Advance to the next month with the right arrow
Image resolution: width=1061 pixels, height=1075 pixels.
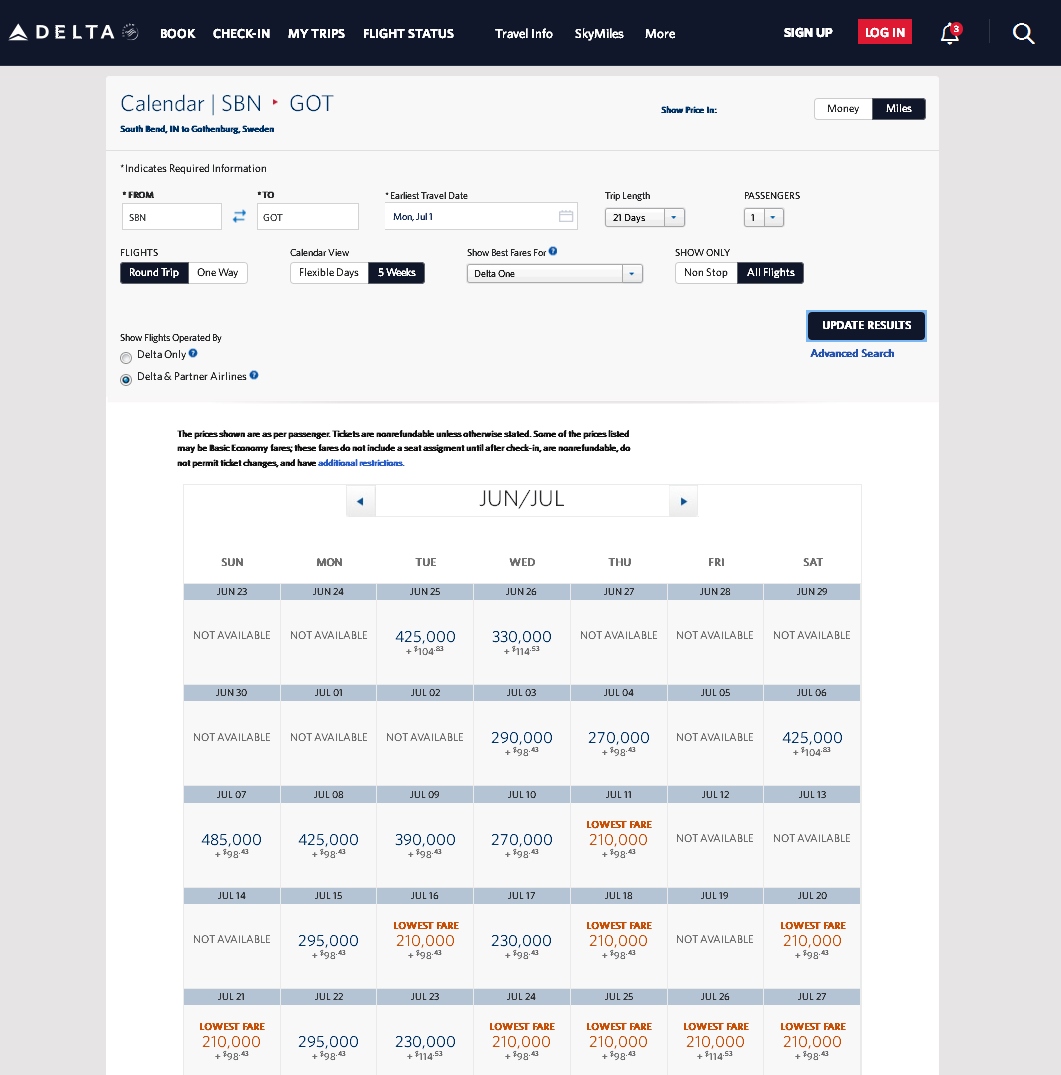[683, 500]
